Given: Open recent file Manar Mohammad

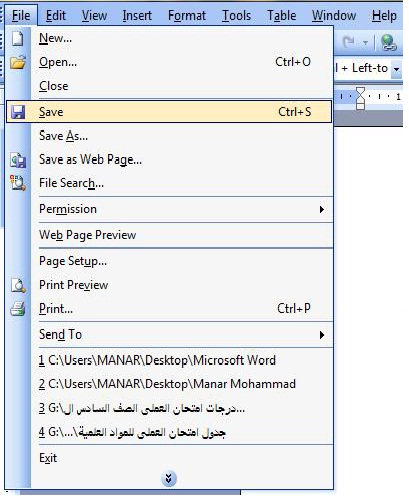Looking at the screenshot, I should coord(167,384).
